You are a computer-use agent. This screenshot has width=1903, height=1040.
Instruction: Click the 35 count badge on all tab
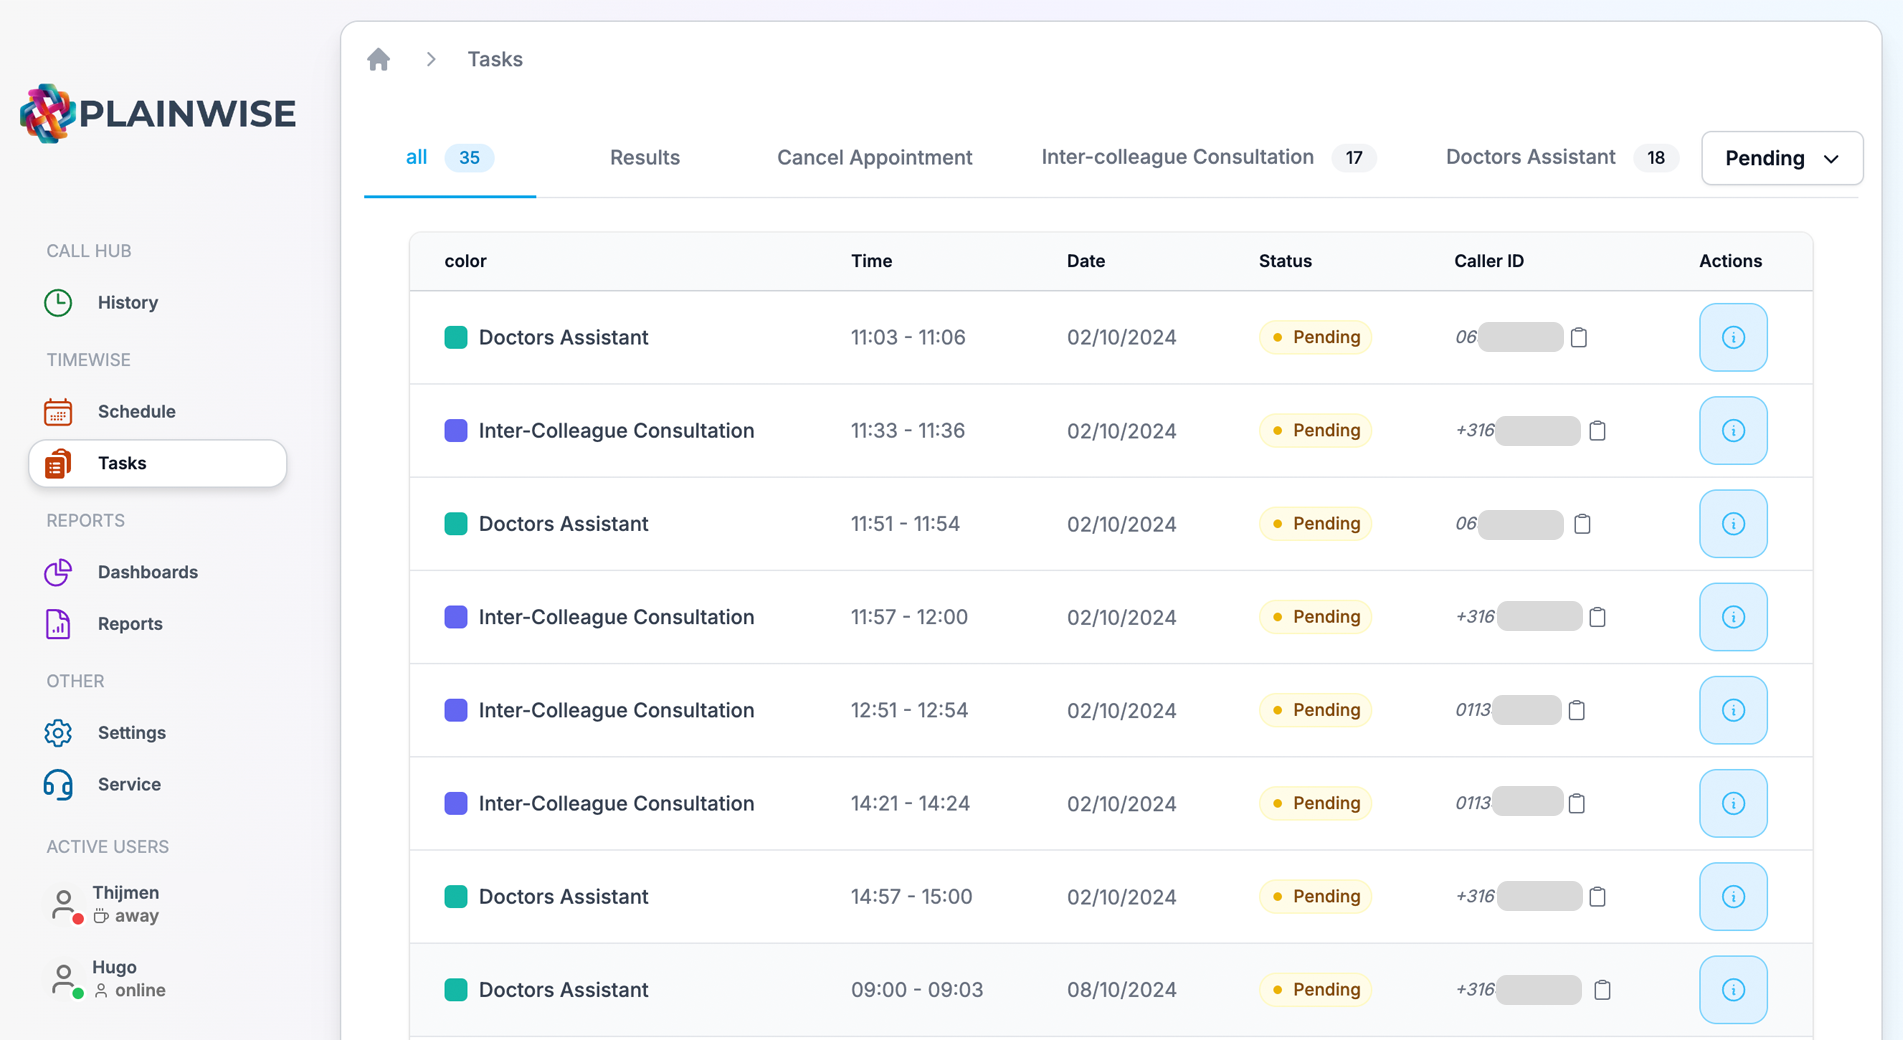(x=469, y=157)
